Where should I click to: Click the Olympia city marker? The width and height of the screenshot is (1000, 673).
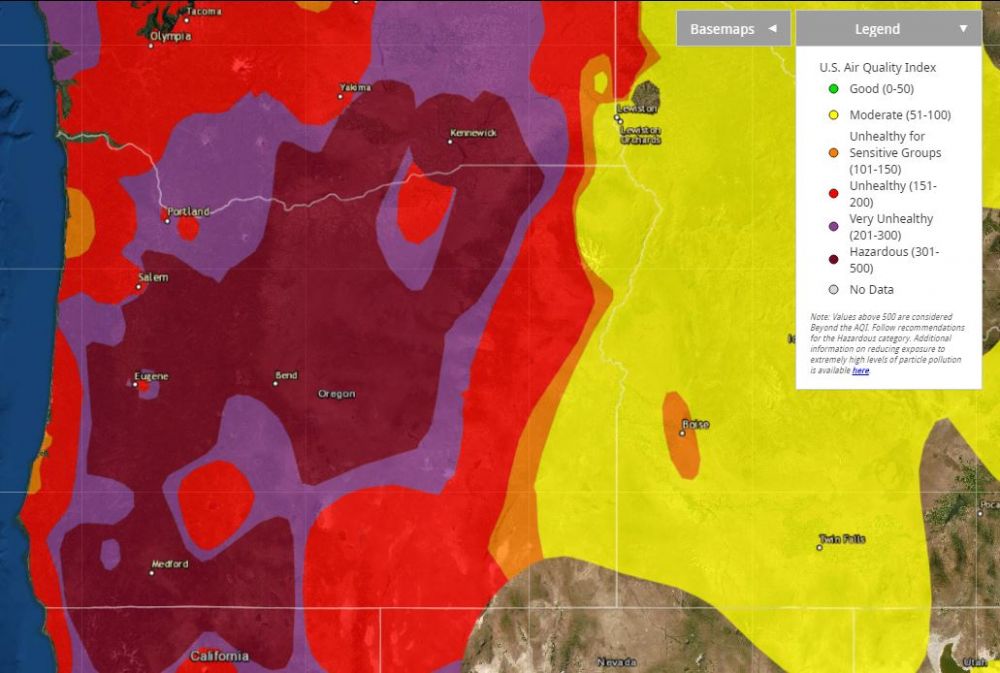151,45
